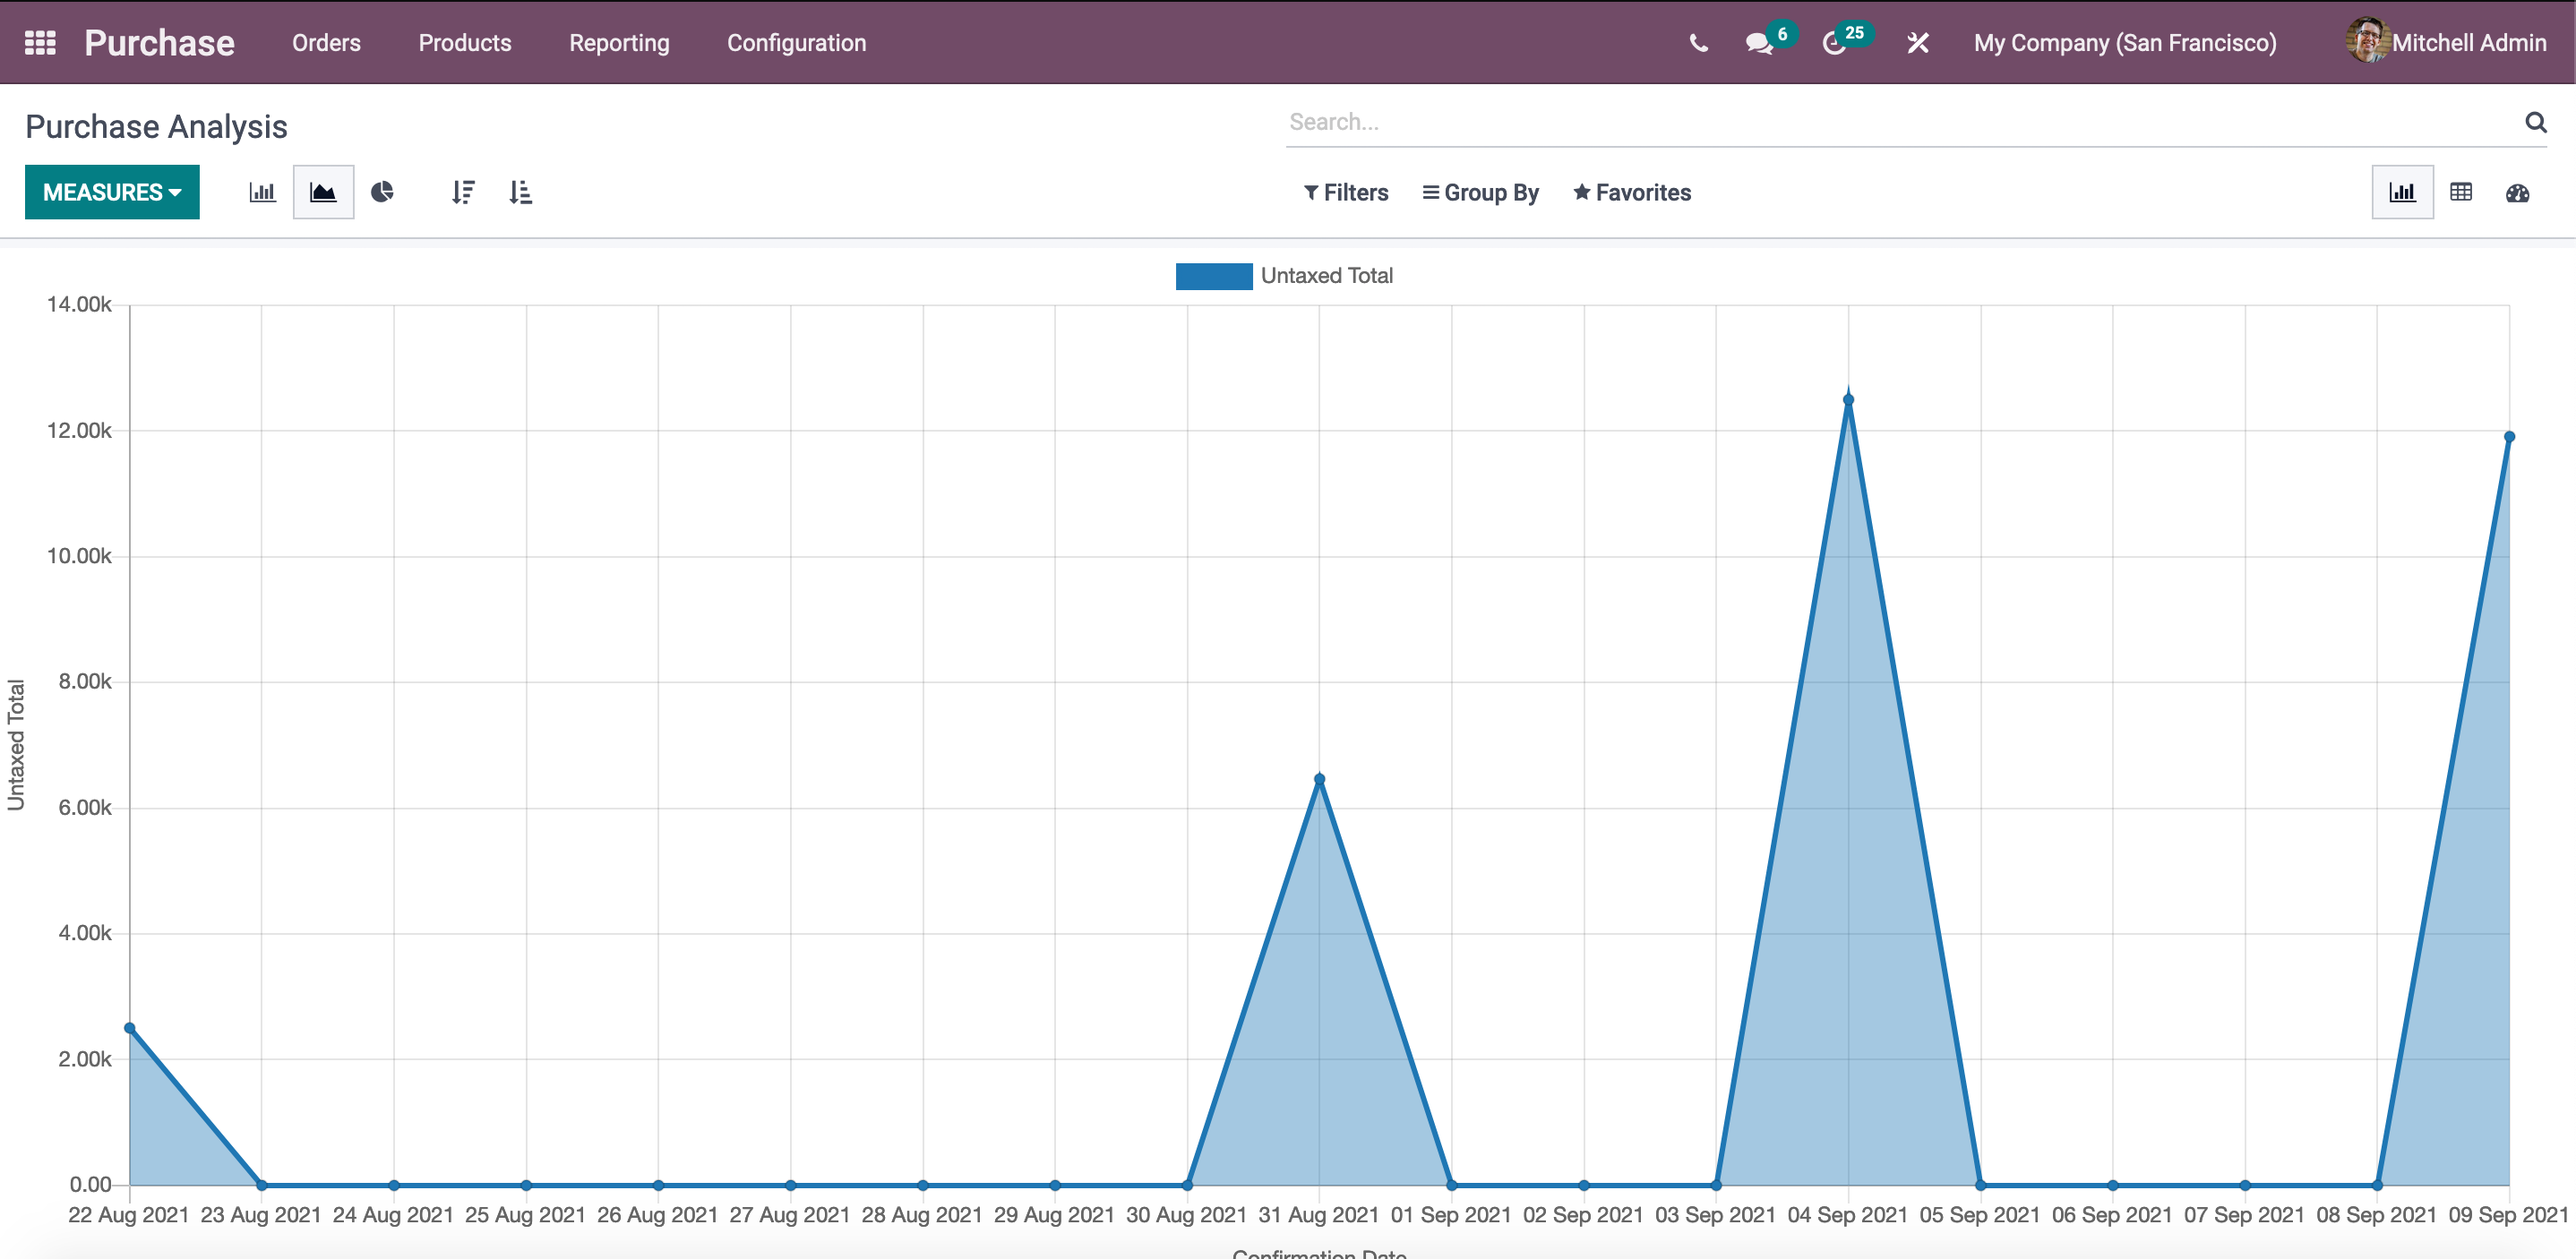Click the 04 Sep 2021 axis label
2576x1259 pixels.
click(1848, 1215)
